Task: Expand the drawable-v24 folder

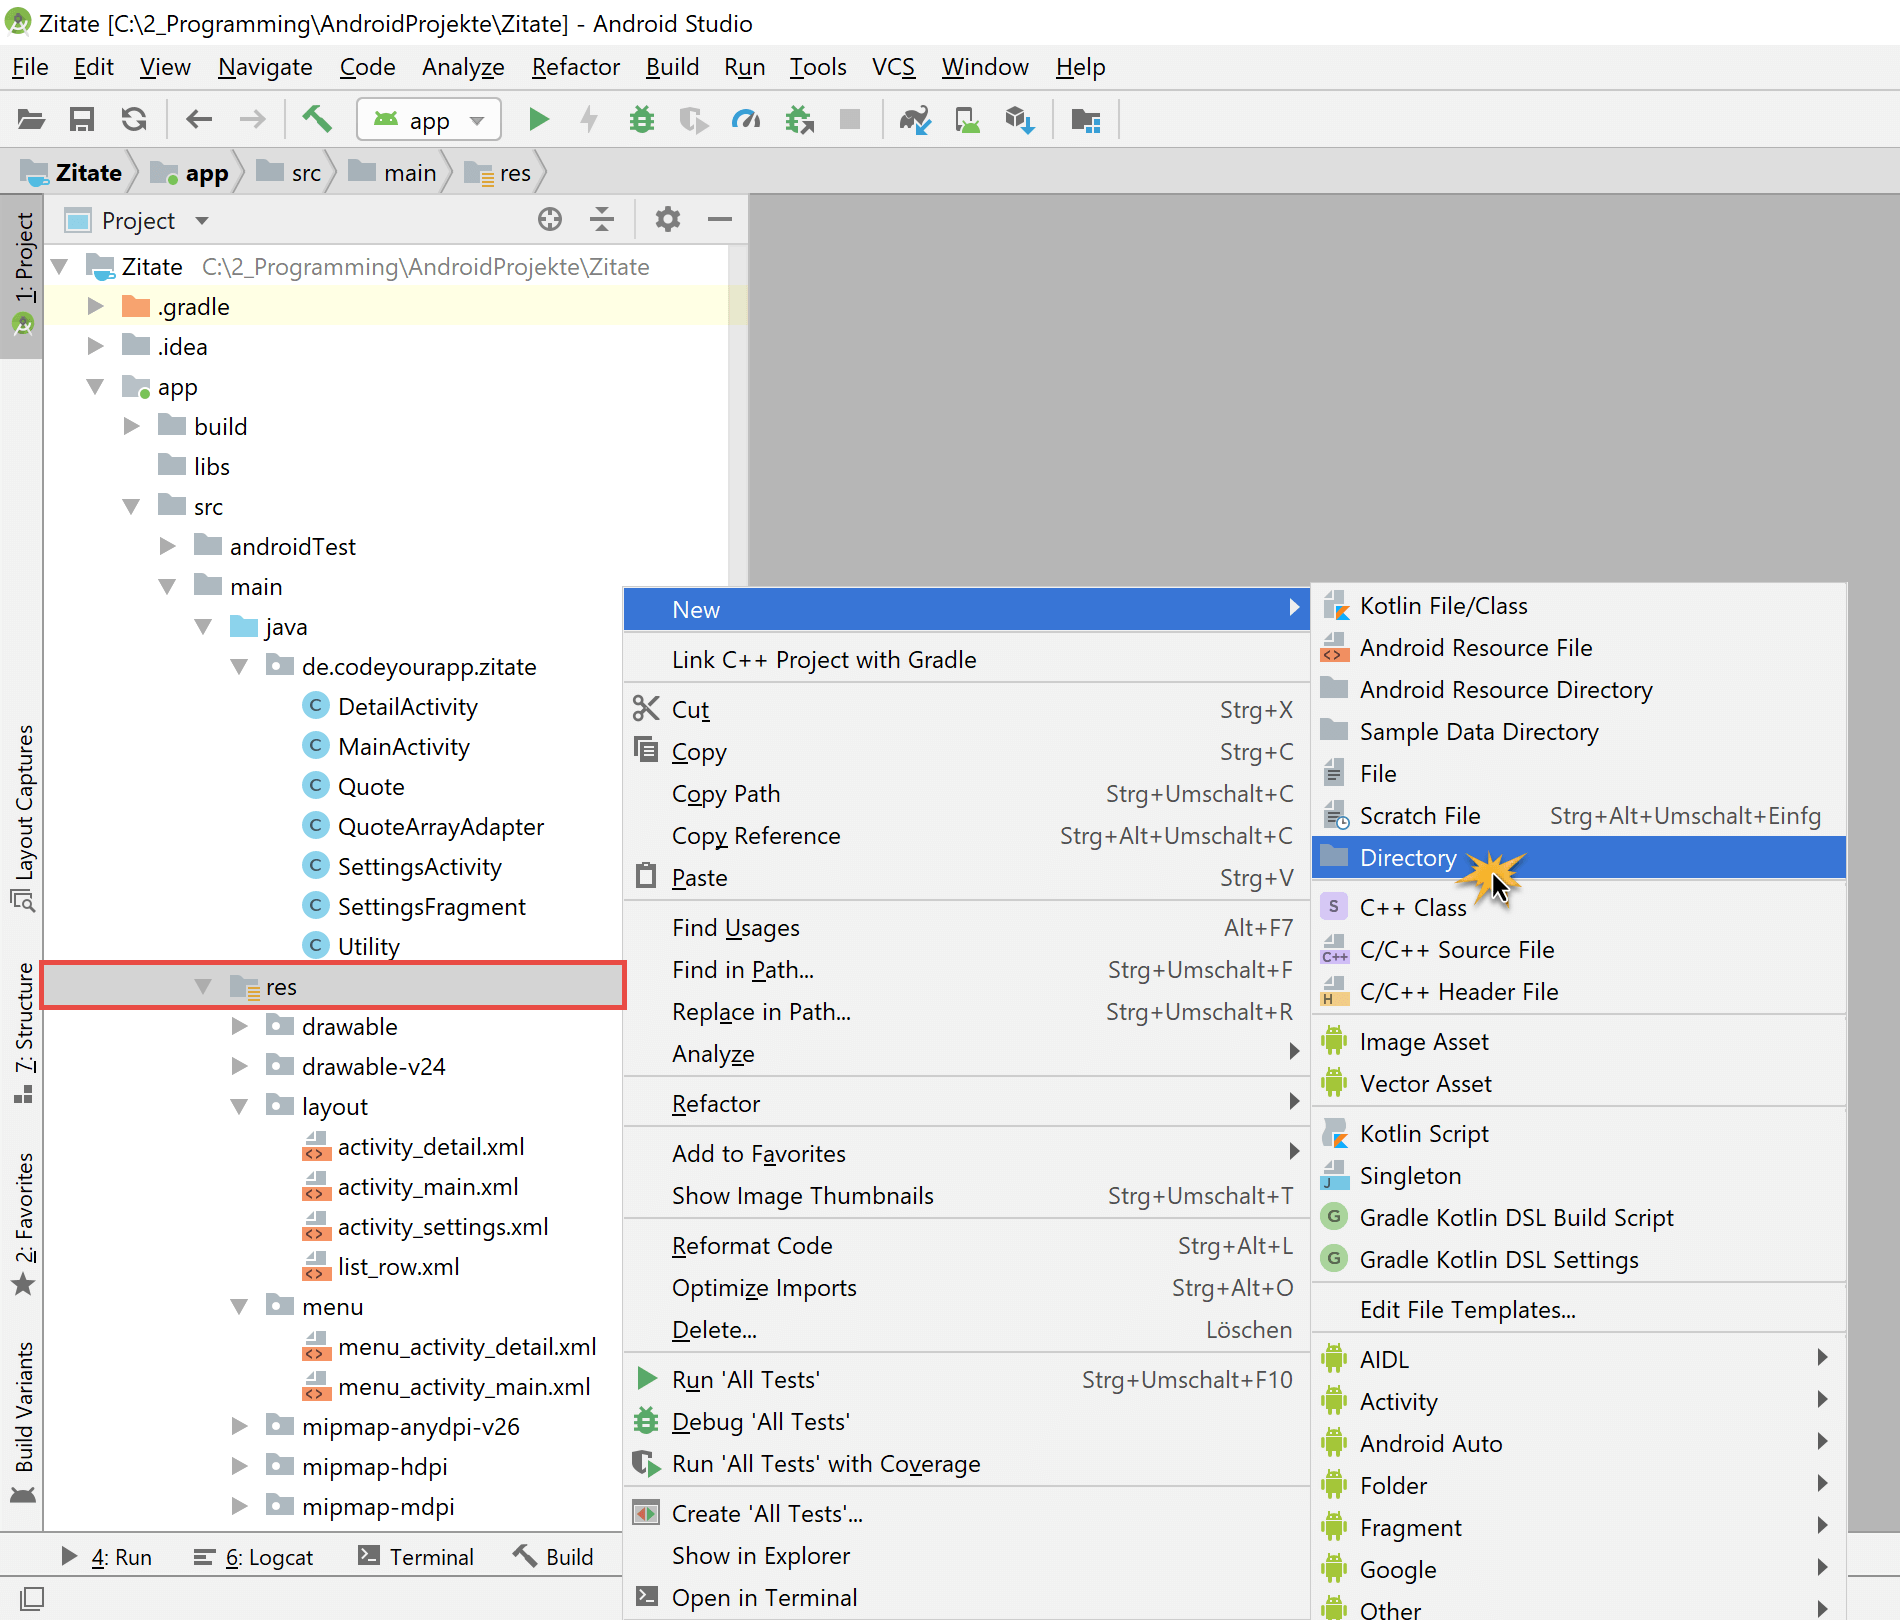Action: click(240, 1066)
